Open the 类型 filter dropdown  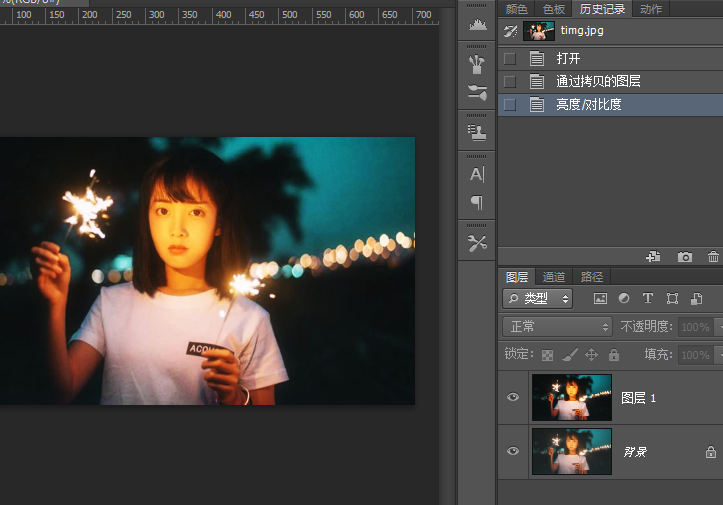click(x=538, y=298)
